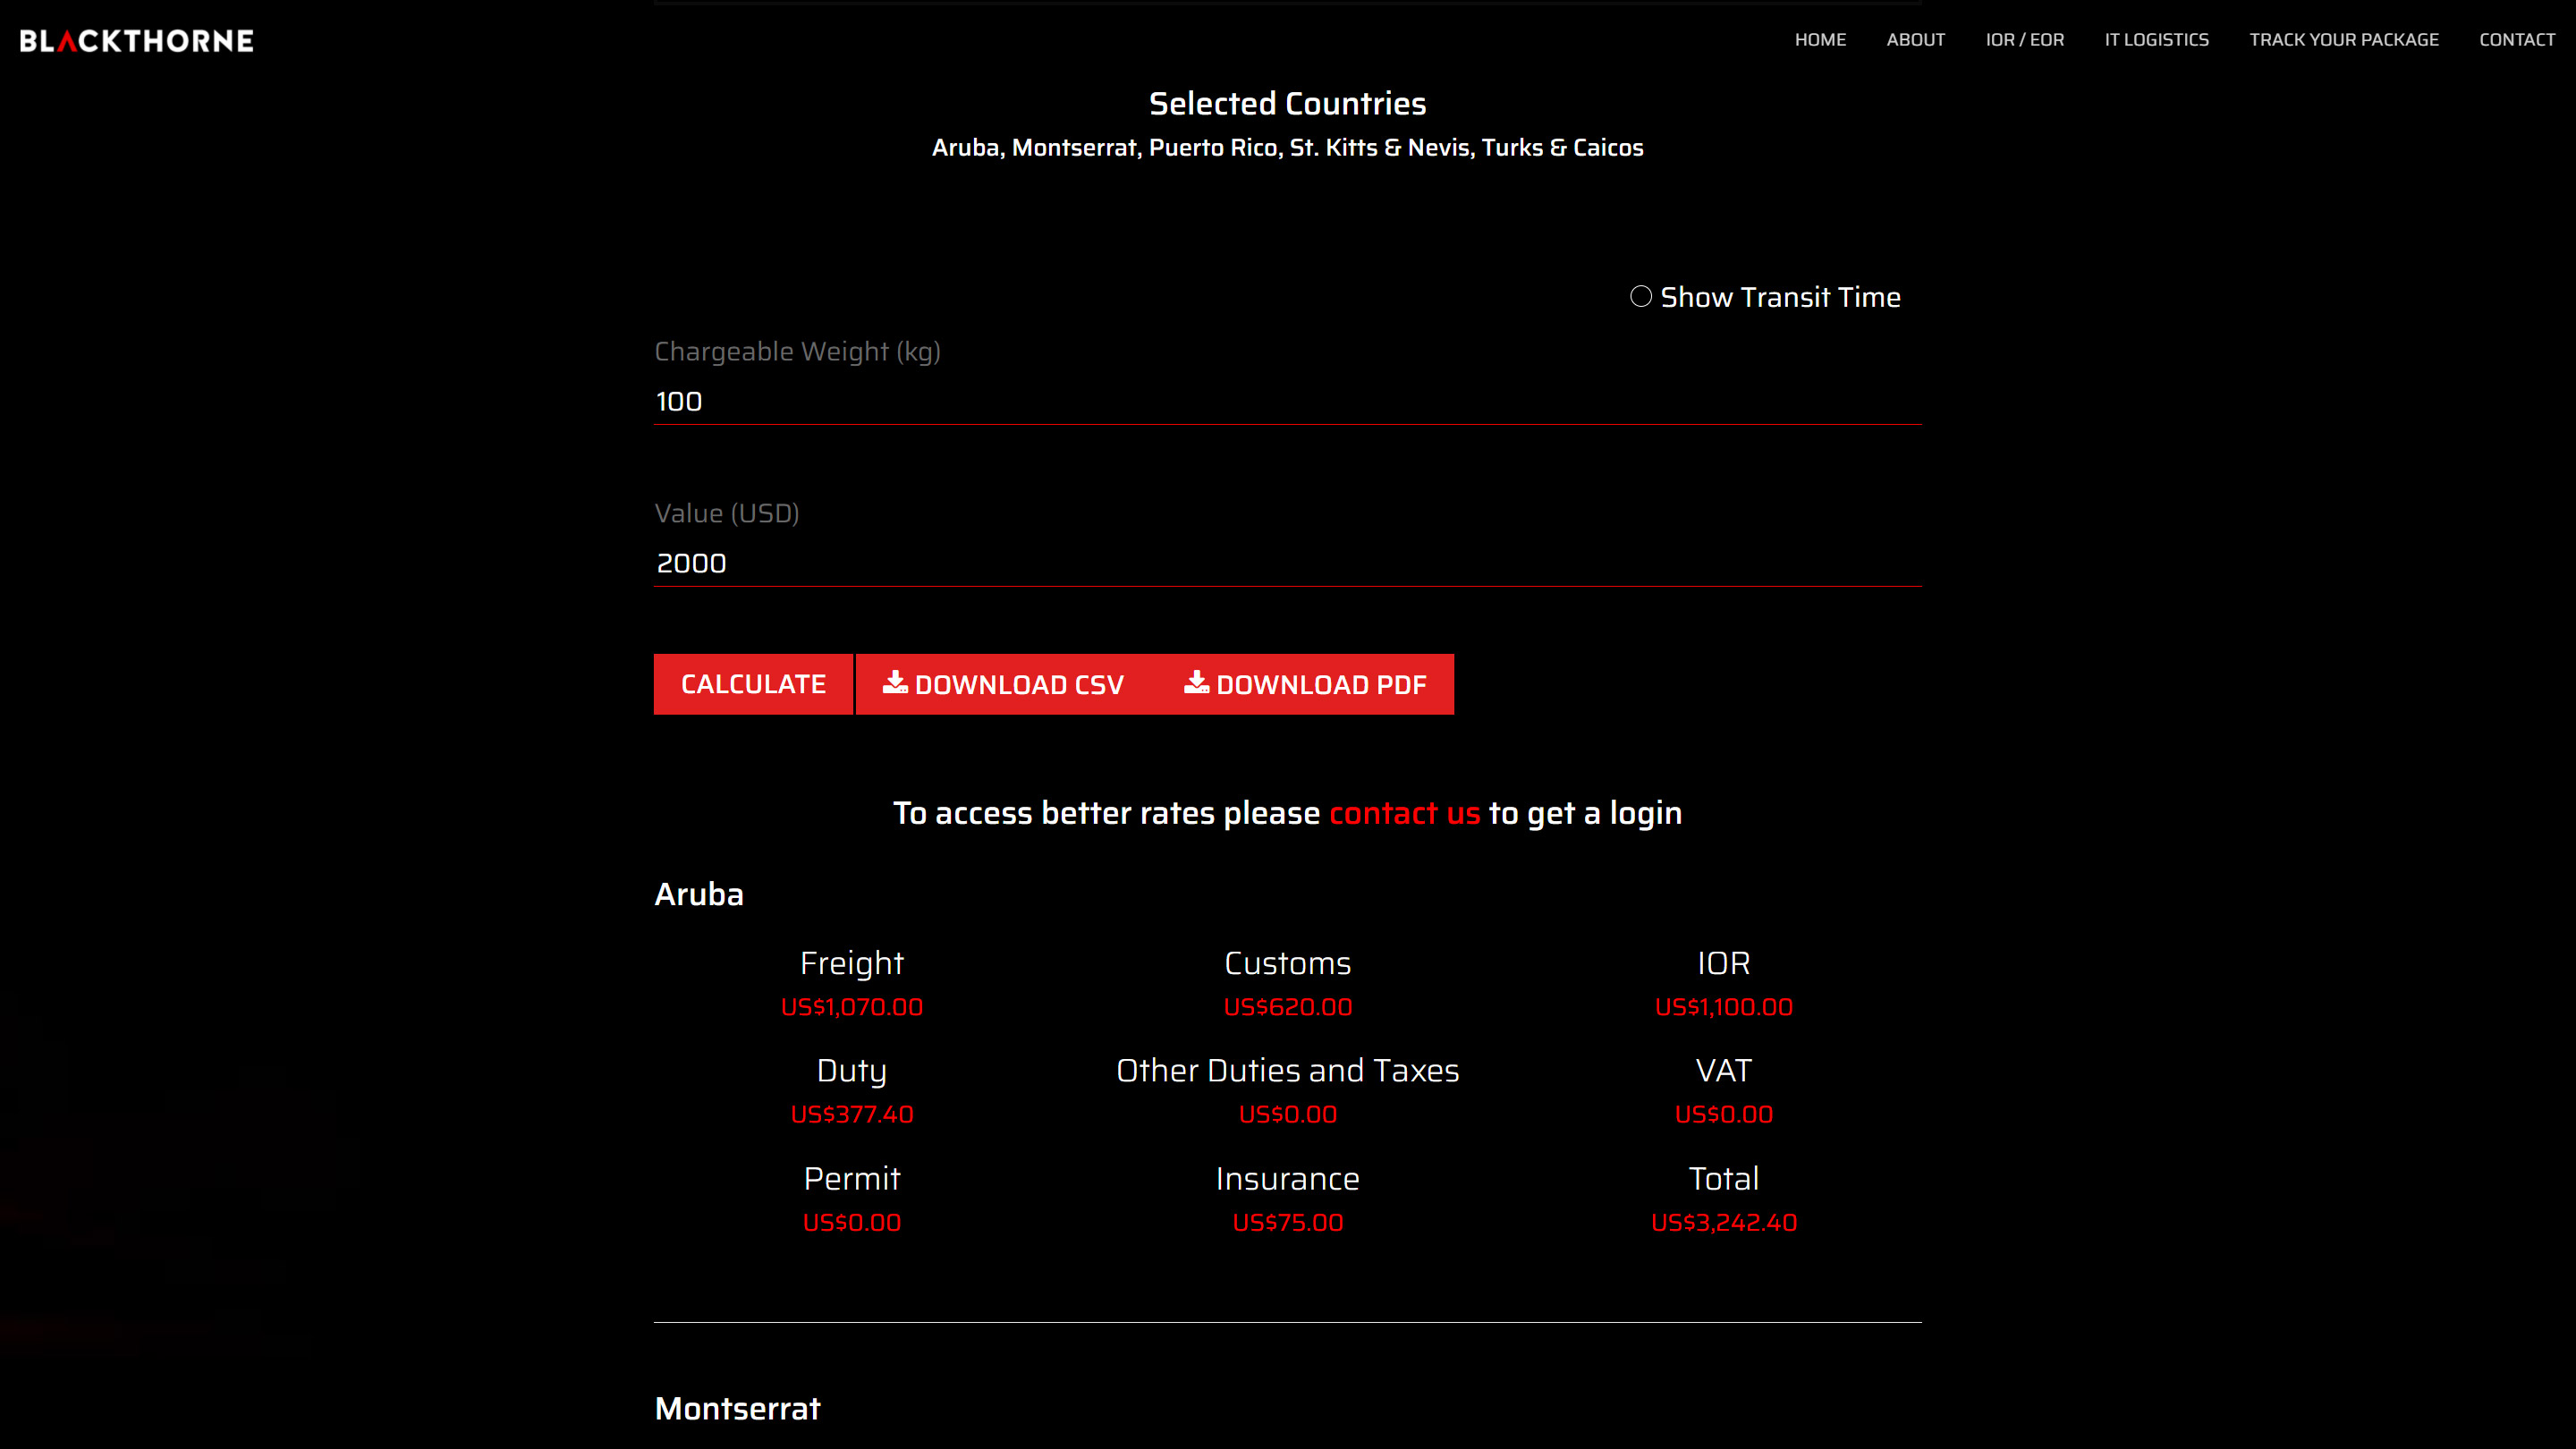Viewport: 2576px width, 1449px height.
Task: Click the Blackthorne logo
Action: click(x=136, y=41)
